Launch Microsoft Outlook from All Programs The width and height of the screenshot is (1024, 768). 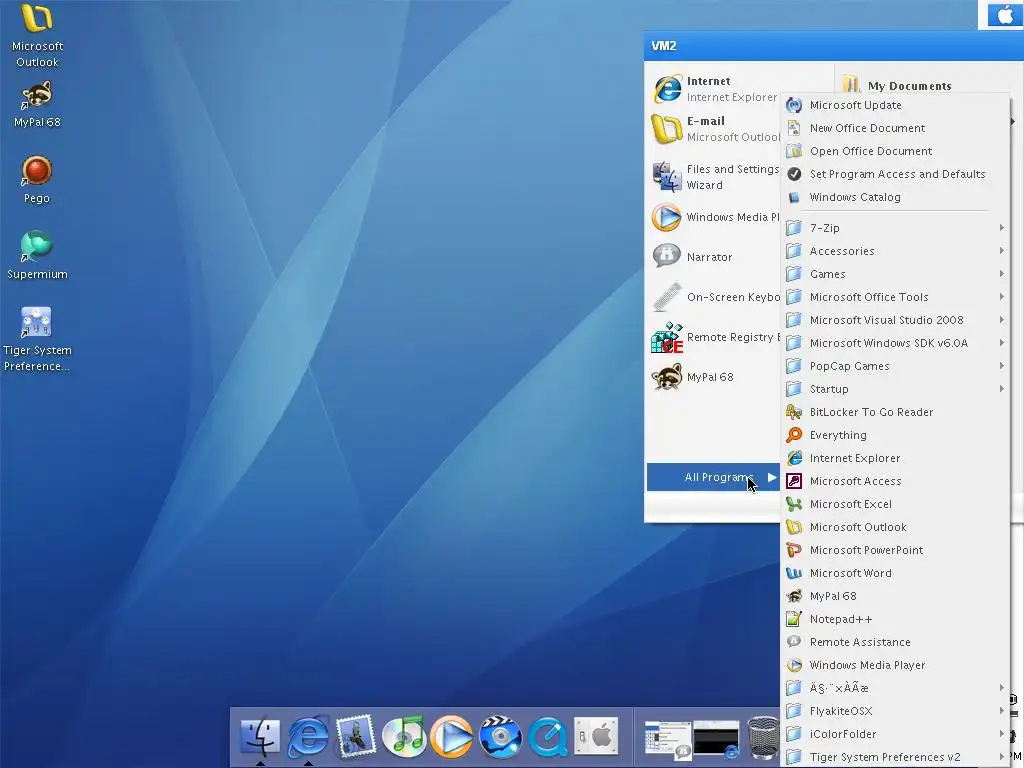point(895,527)
